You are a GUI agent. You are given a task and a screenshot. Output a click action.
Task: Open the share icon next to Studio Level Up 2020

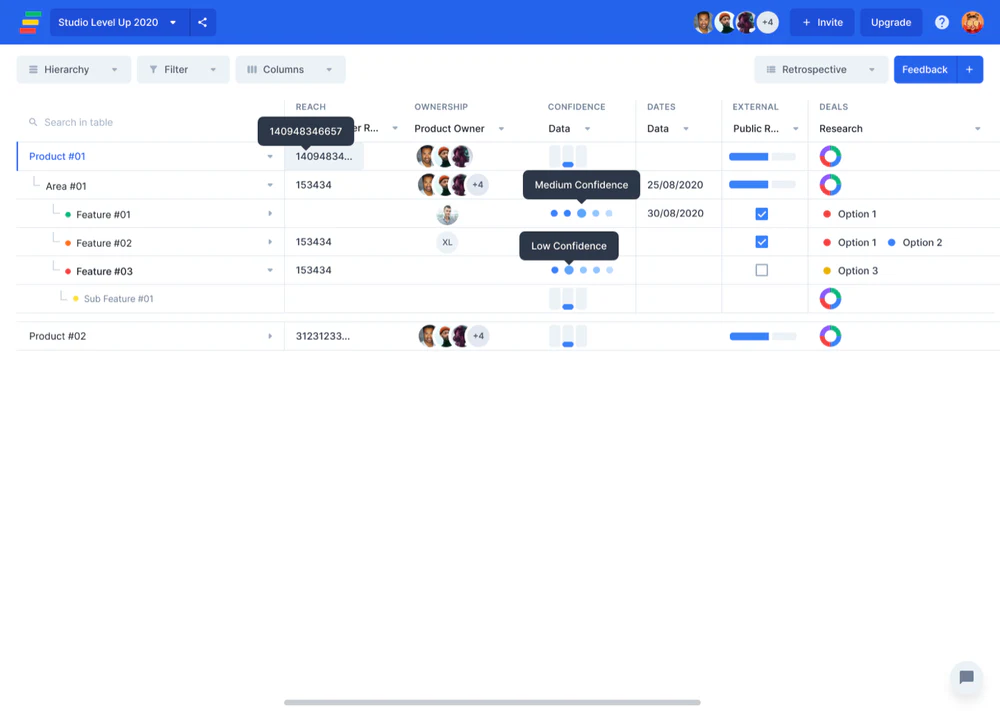click(x=202, y=22)
